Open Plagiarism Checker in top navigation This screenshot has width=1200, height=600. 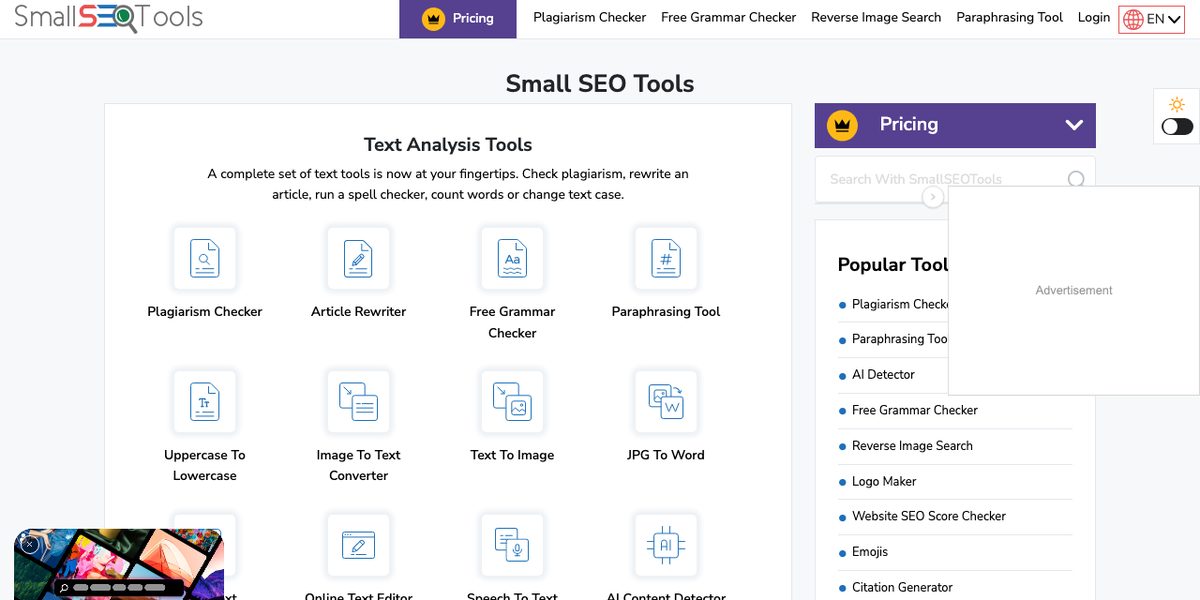[590, 17]
